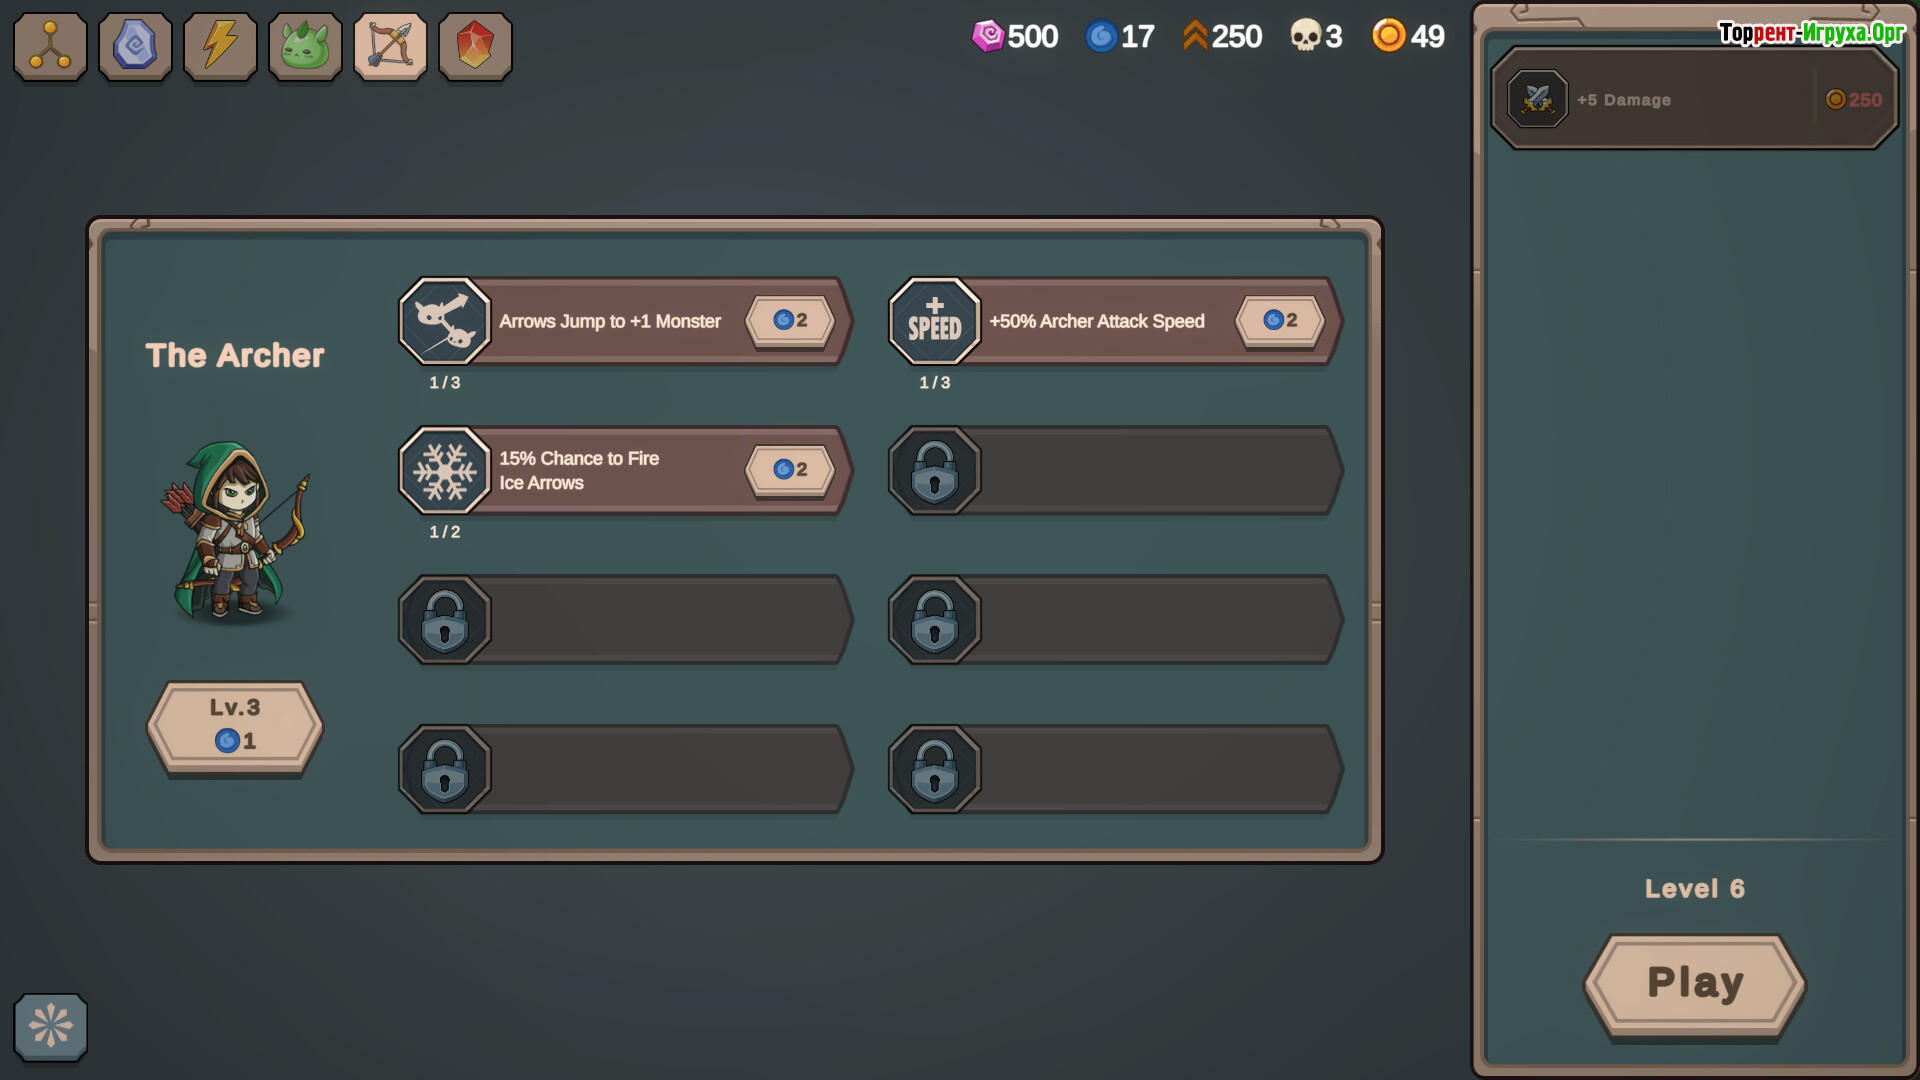Image resolution: width=1920 pixels, height=1080 pixels.
Task: Click the crossed swords damage icon
Action: [x=1538, y=99]
